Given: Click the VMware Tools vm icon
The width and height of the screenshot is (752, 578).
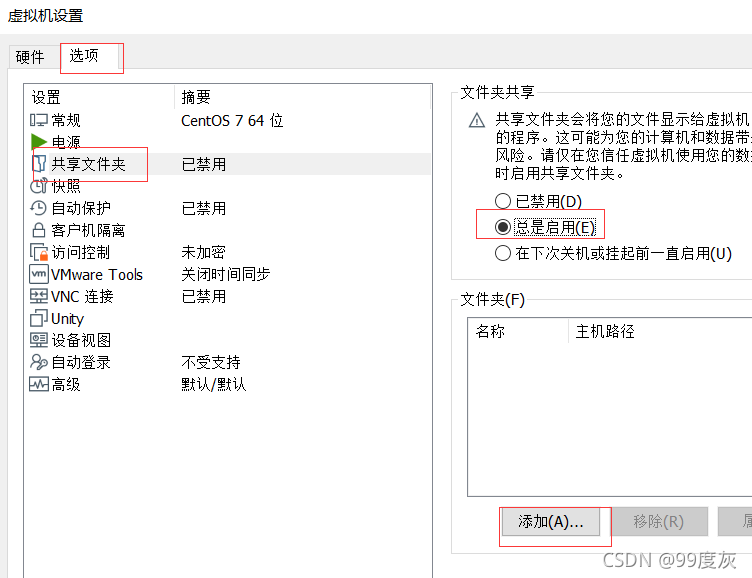Looking at the screenshot, I should [39, 274].
